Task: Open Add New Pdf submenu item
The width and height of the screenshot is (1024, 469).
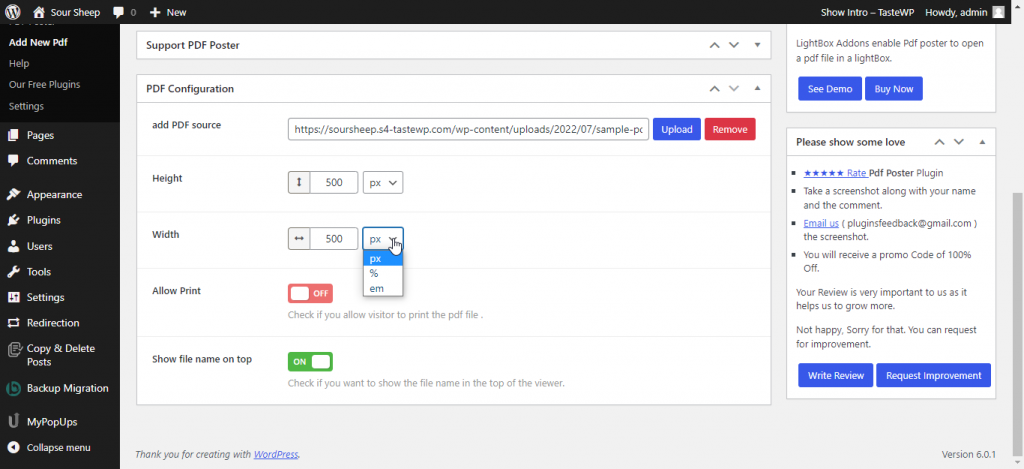Action: click(x=38, y=42)
